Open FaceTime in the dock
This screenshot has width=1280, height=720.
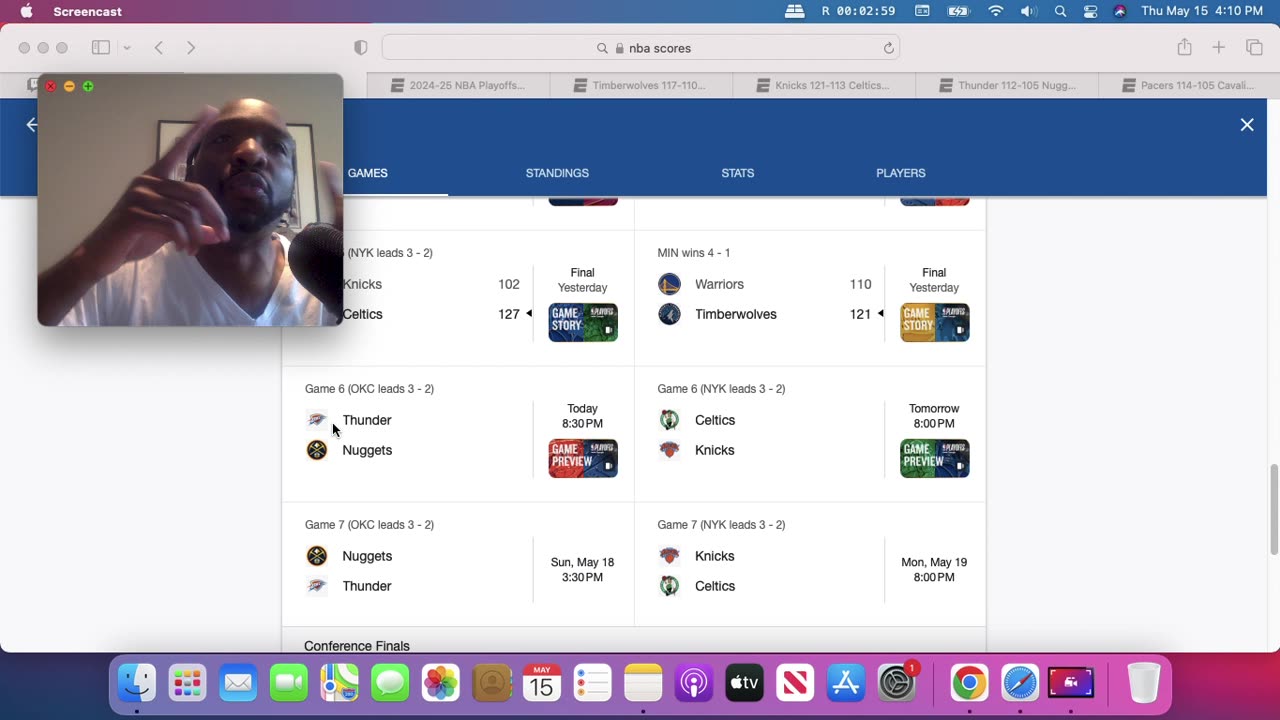(x=289, y=684)
